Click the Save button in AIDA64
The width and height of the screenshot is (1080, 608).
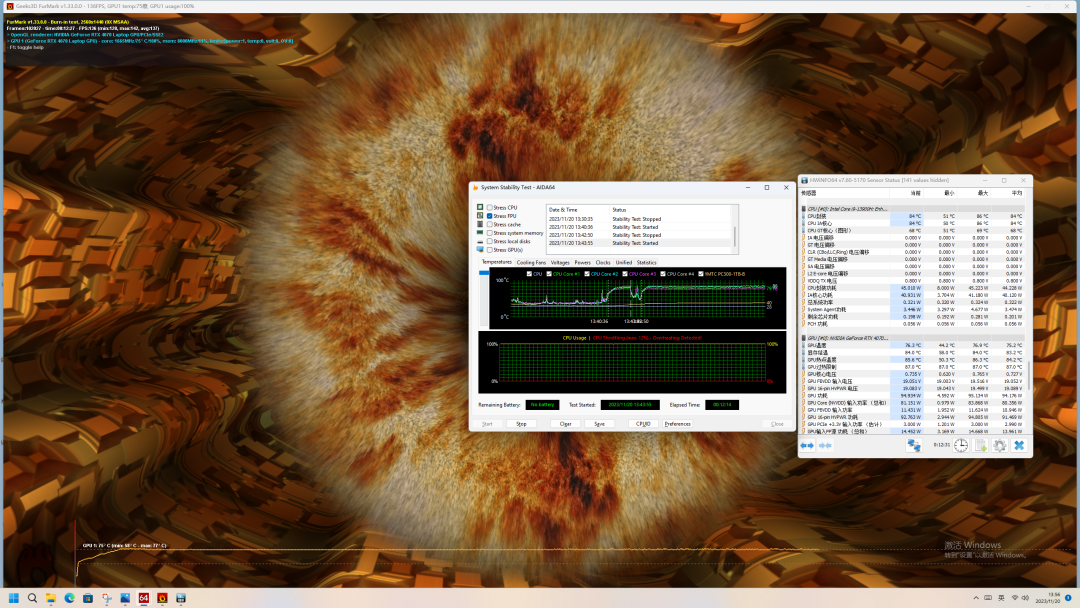click(599, 424)
